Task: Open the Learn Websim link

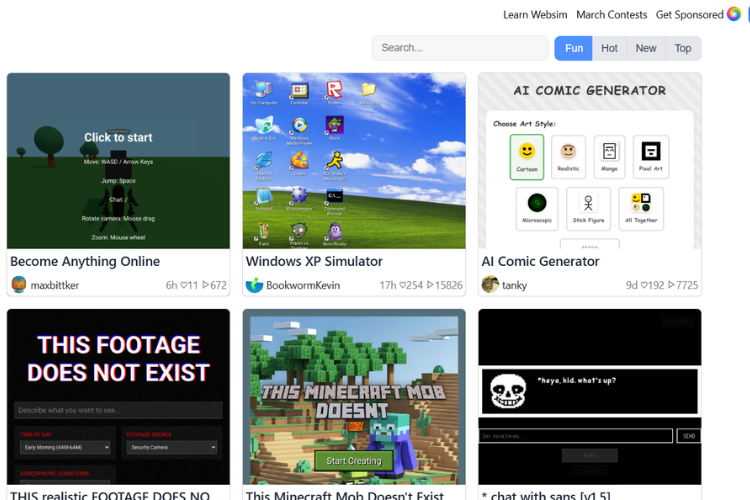Action: (535, 15)
